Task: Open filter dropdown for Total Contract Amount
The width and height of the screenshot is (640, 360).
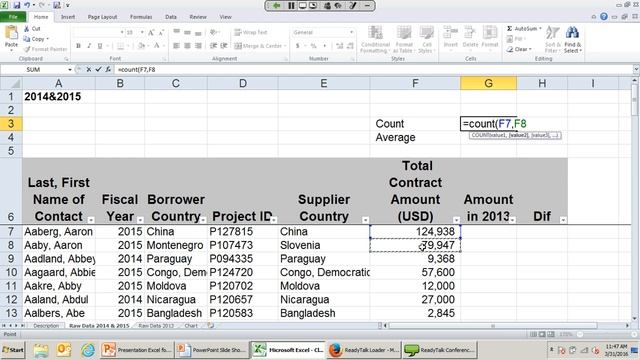Action: 456,220
